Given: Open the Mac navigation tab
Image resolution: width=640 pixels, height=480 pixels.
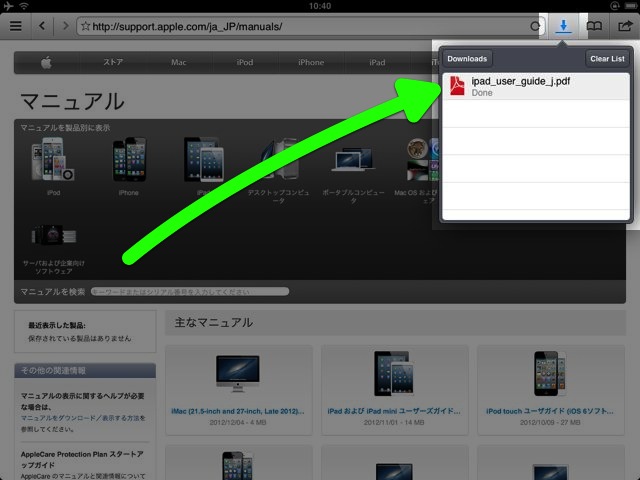Looking at the screenshot, I should point(179,62).
